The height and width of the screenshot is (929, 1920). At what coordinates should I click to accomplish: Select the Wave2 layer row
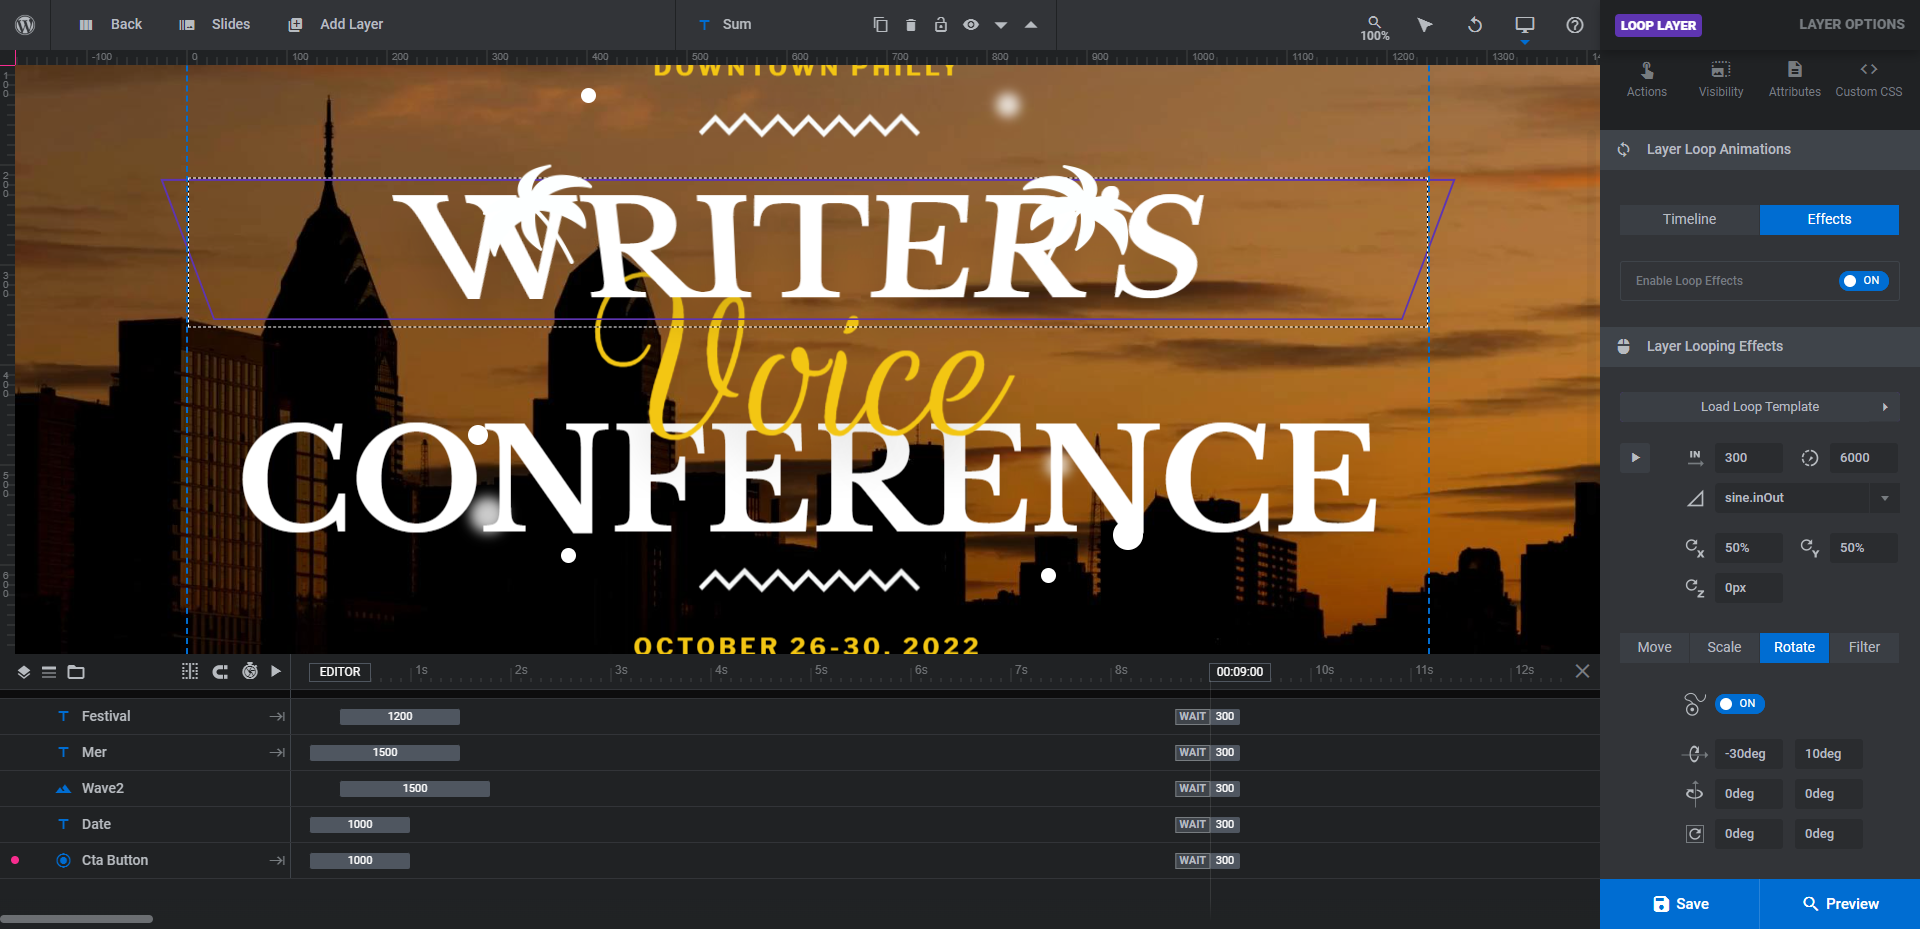click(145, 788)
